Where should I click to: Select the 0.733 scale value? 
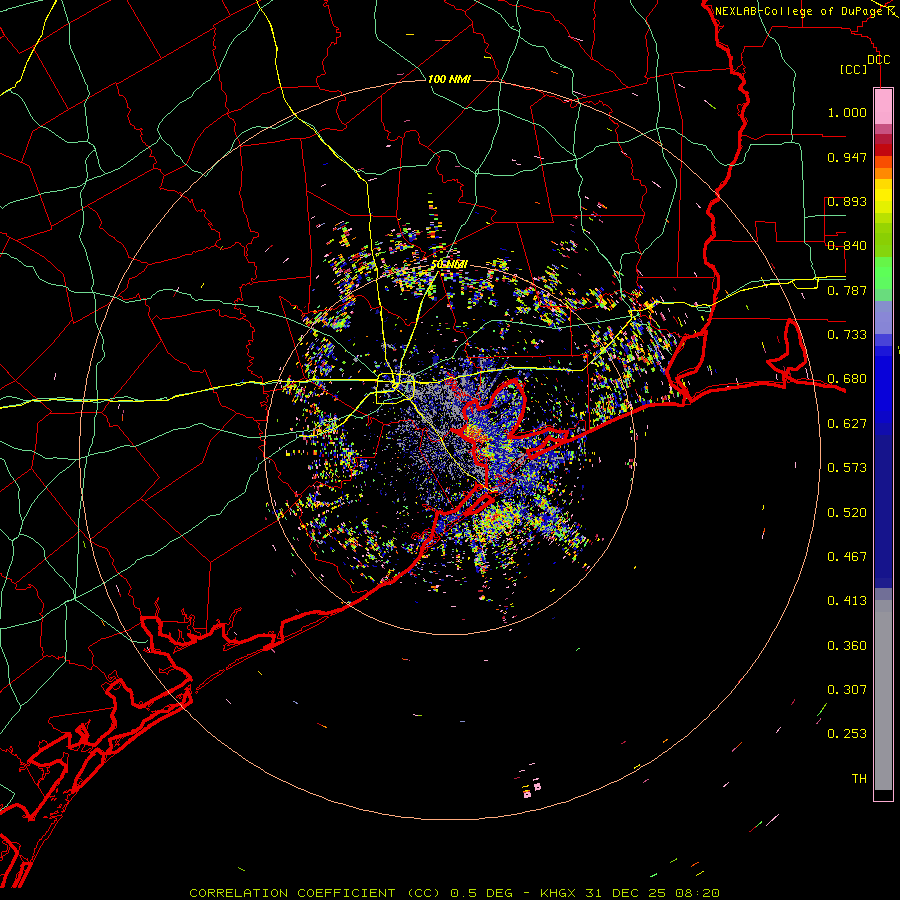coord(847,335)
